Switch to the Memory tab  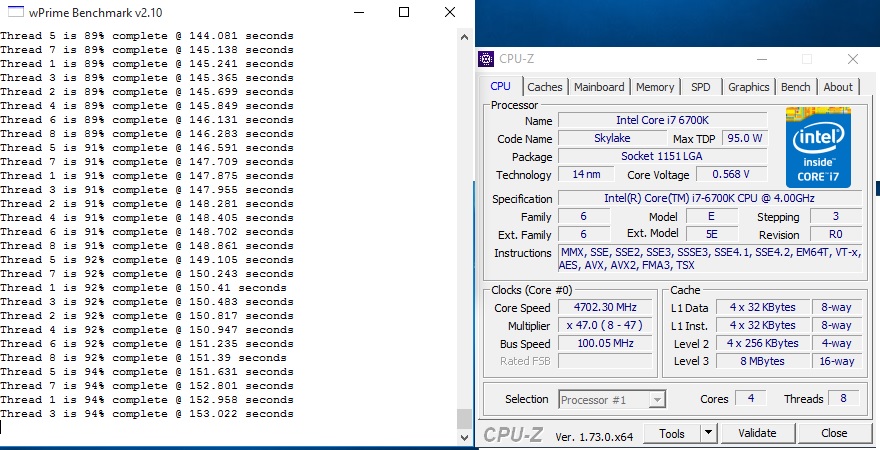pyautogui.click(x=654, y=87)
